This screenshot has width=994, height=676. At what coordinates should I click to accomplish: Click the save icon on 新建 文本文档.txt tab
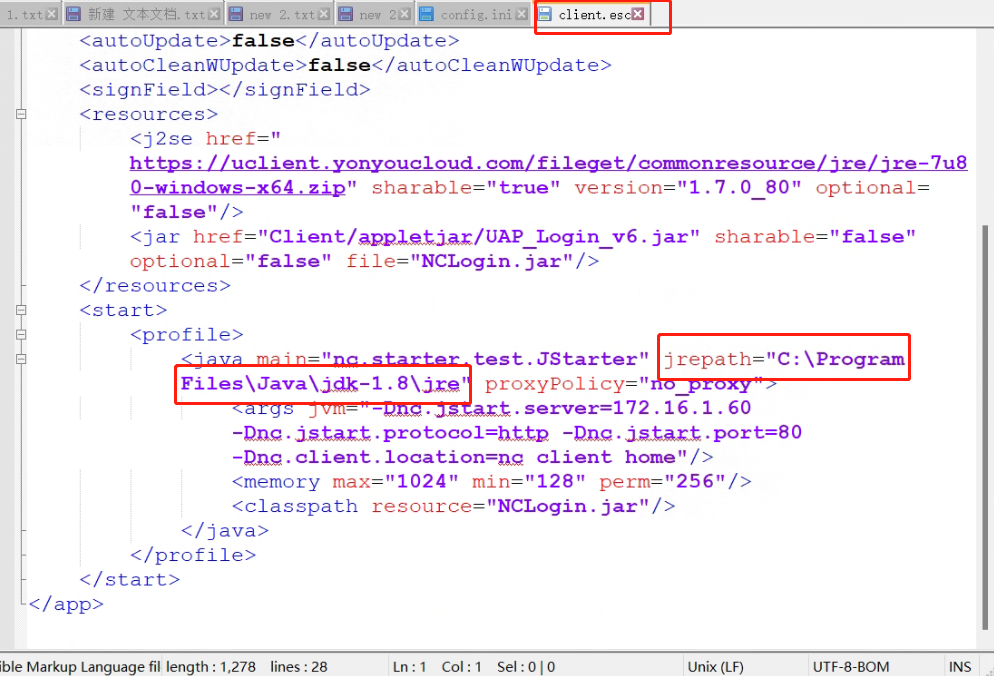pyautogui.click(x=73, y=15)
